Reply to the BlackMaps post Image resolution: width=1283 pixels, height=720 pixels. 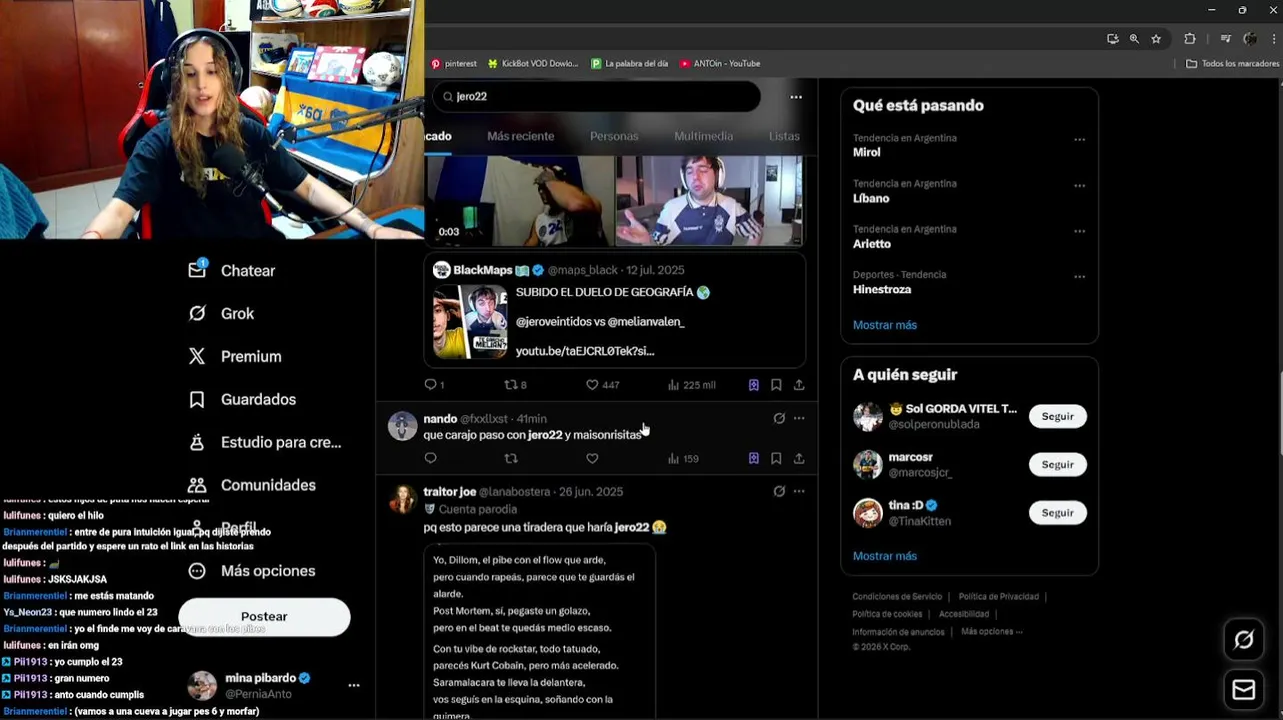click(431, 384)
